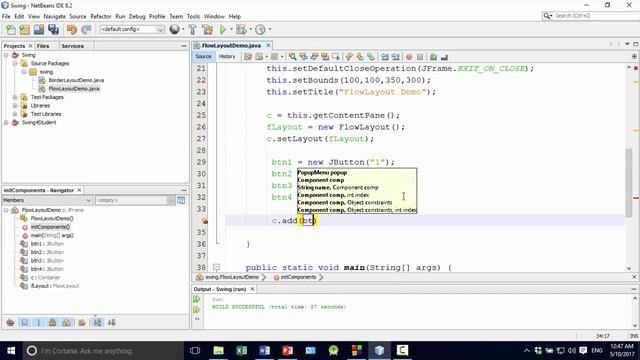Open the Windows Start menu
Viewport: 640px width, 360px height.
(x=11, y=351)
